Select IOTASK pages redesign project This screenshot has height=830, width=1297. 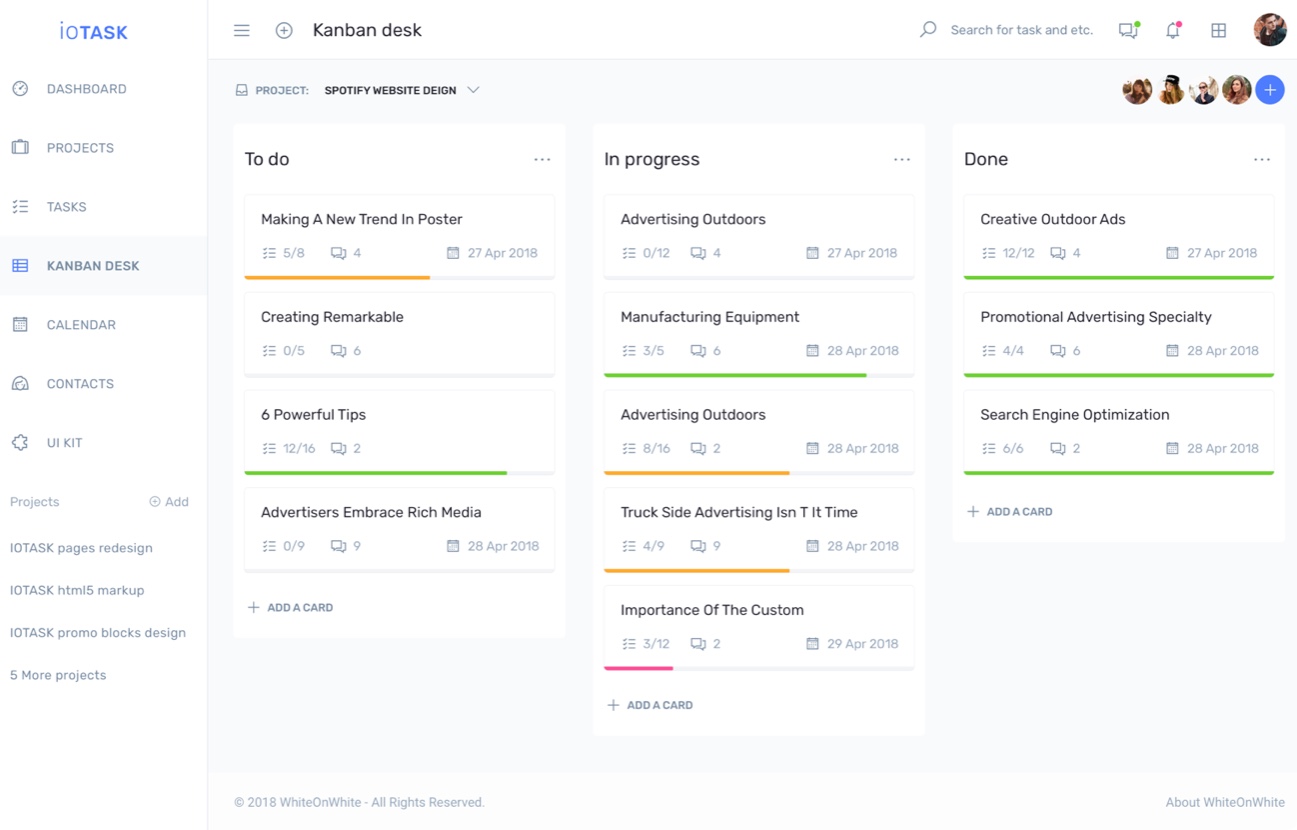click(x=80, y=547)
